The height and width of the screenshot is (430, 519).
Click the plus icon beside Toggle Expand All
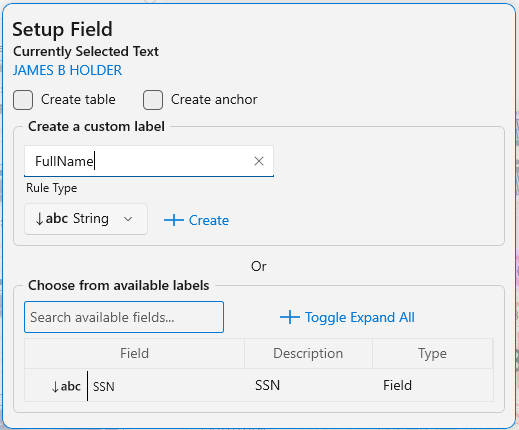pos(290,317)
